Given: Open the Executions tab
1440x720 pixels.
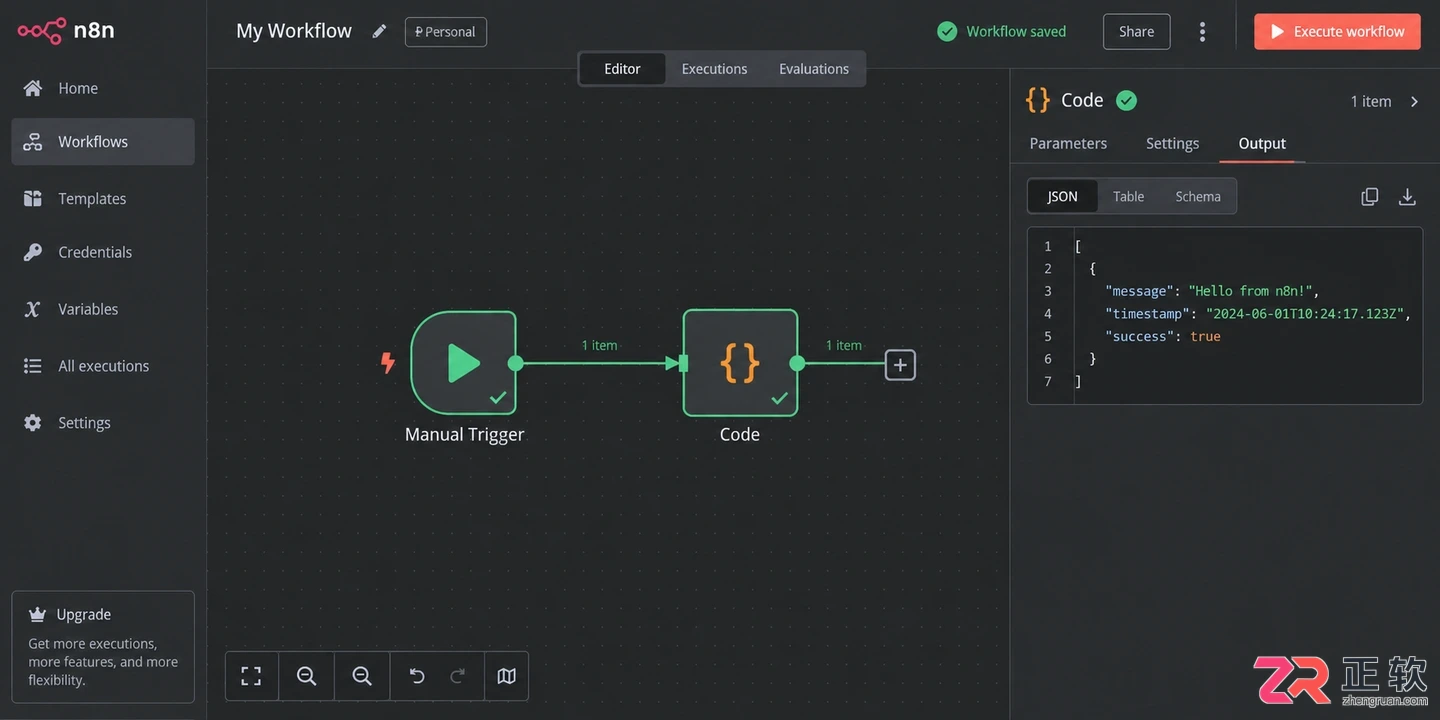Looking at the screenshot, I should click(x=714, y=69).
